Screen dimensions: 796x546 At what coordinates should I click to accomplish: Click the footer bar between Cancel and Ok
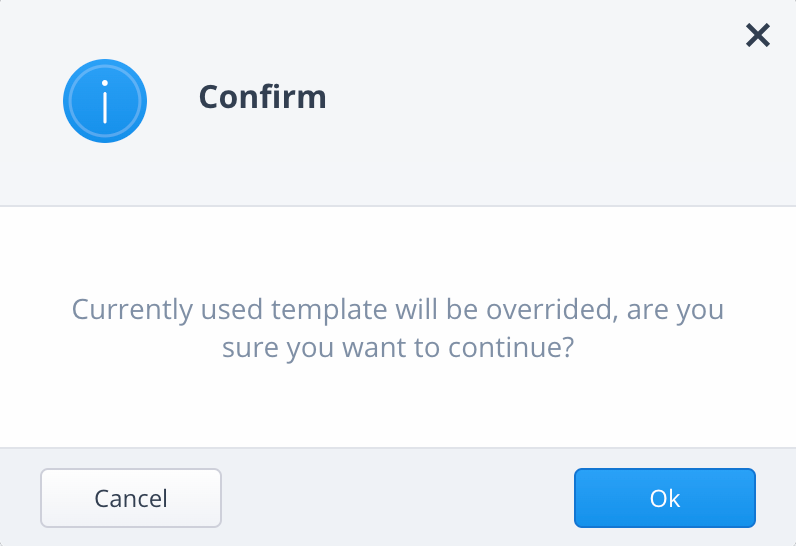pos(397,498)
